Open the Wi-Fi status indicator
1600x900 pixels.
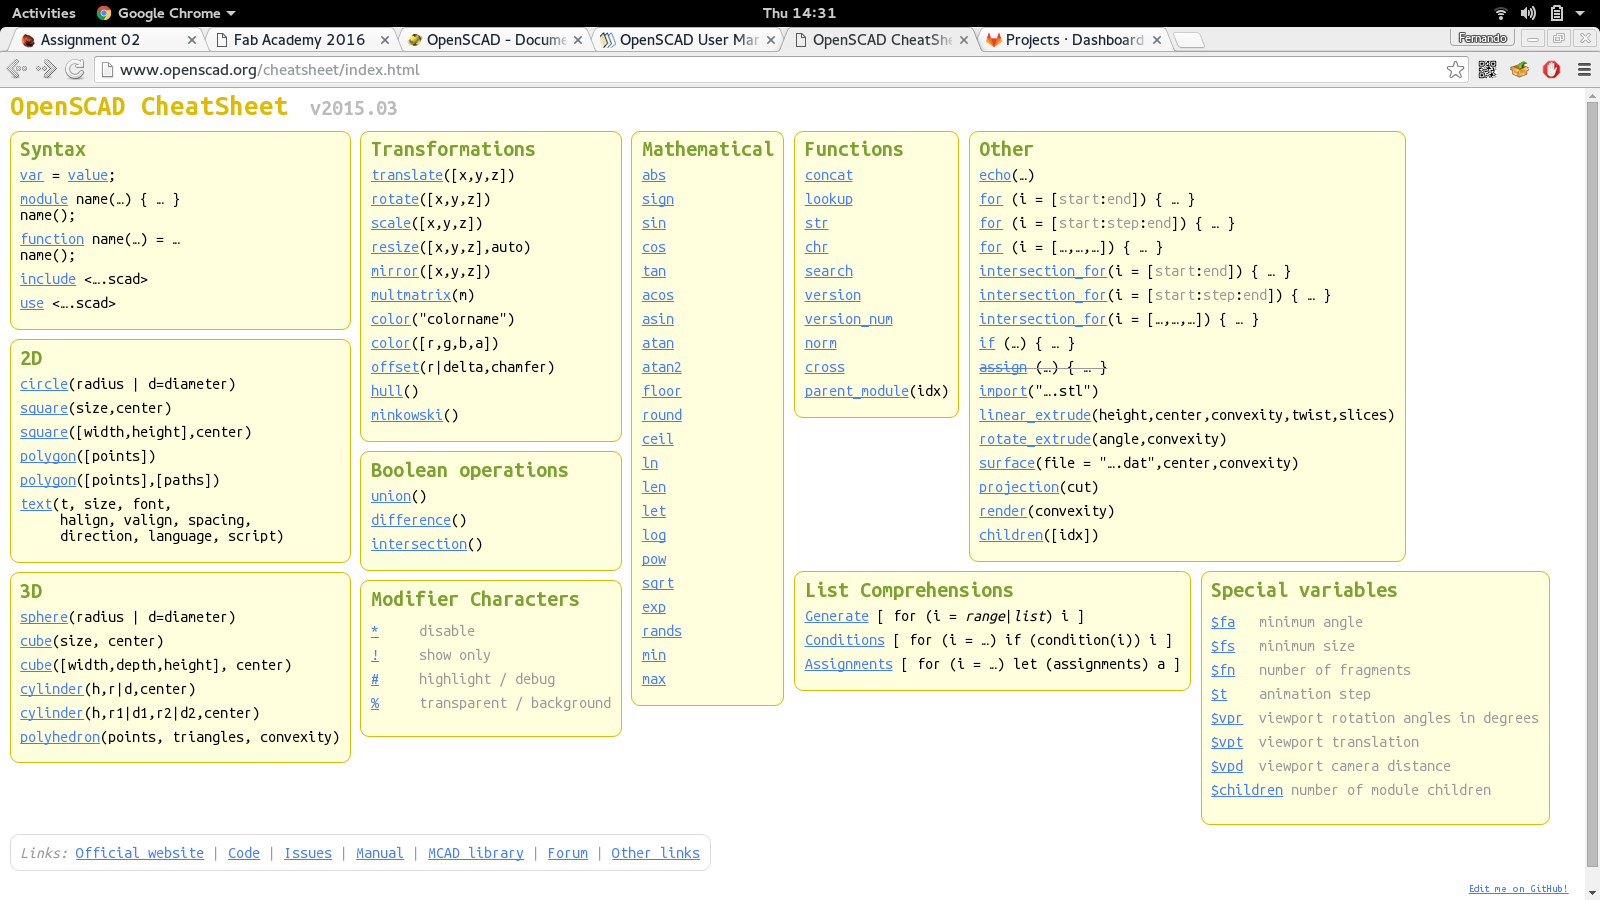(1500, 13)
